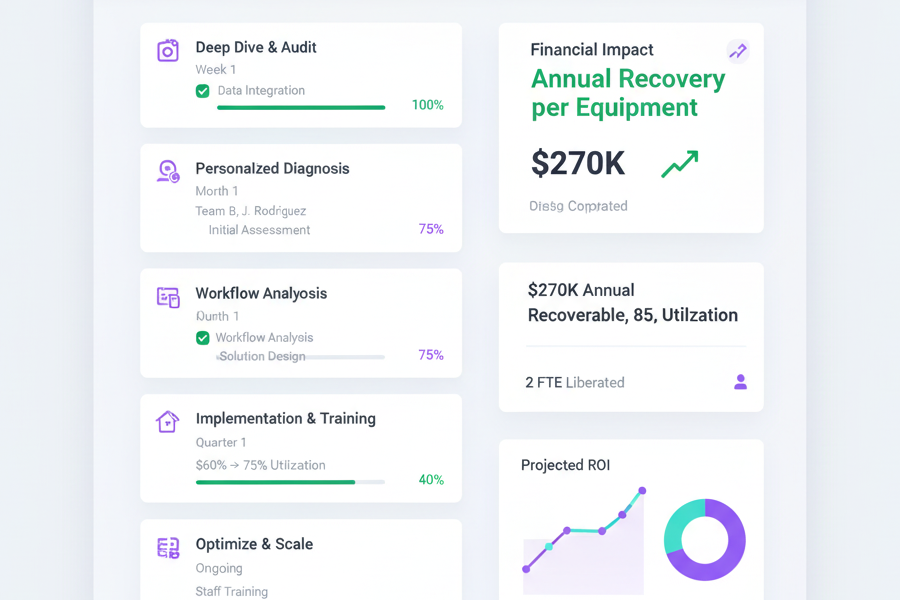Viewport: 900px width, 600px height.
Task: Select the Personalized Diagnosis step title
Action: [x=272, y=168]
